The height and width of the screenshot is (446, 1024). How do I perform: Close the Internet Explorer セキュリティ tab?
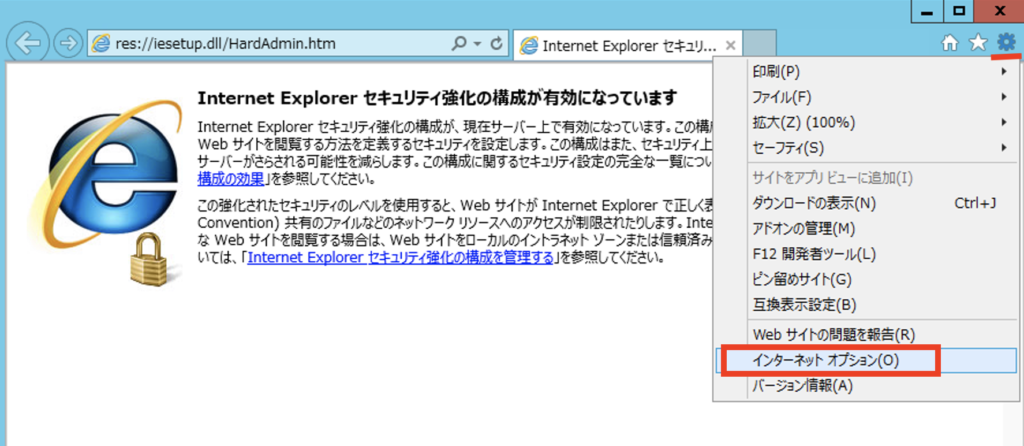click(731, 46)
